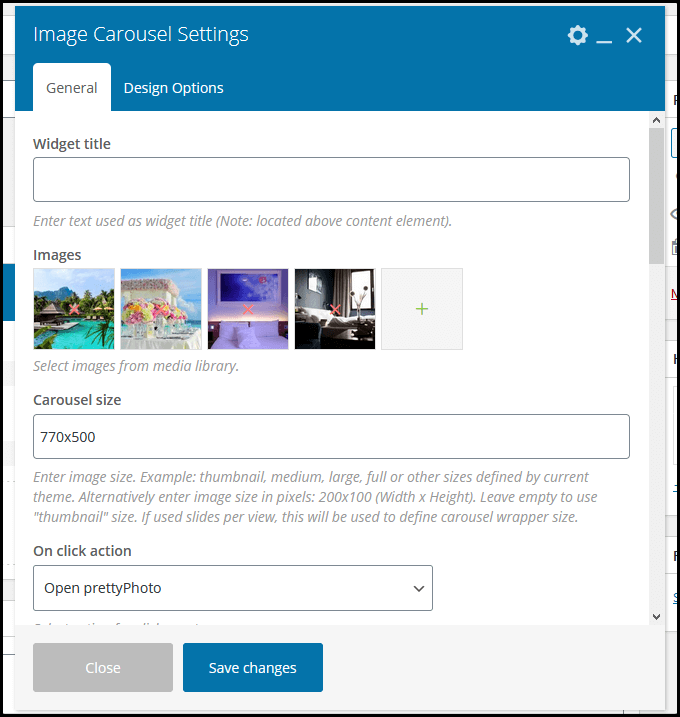
Task: Remove the purple bedroom image
Action: 247,310
